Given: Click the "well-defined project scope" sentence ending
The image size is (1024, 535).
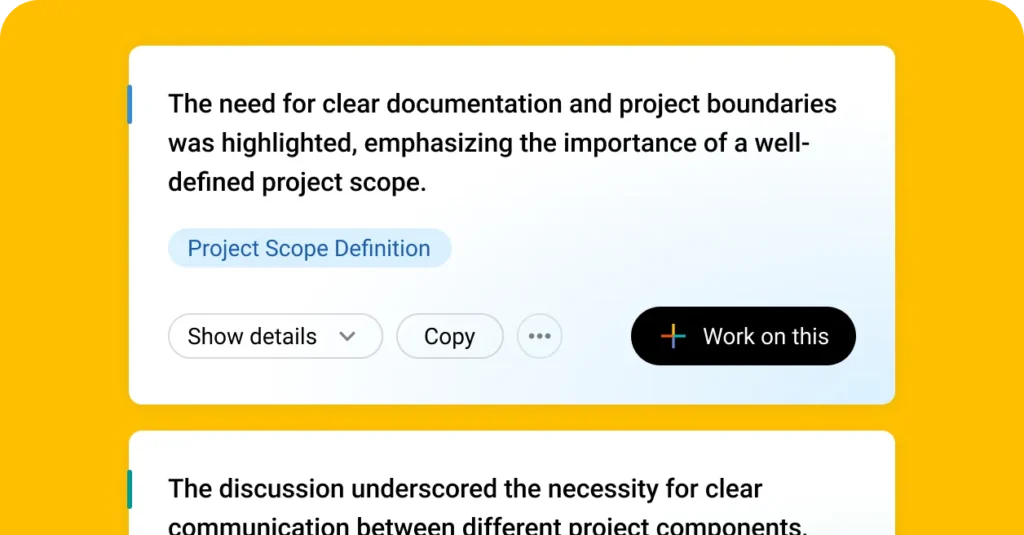Looking at the screenshot, I should pos(297,182).
